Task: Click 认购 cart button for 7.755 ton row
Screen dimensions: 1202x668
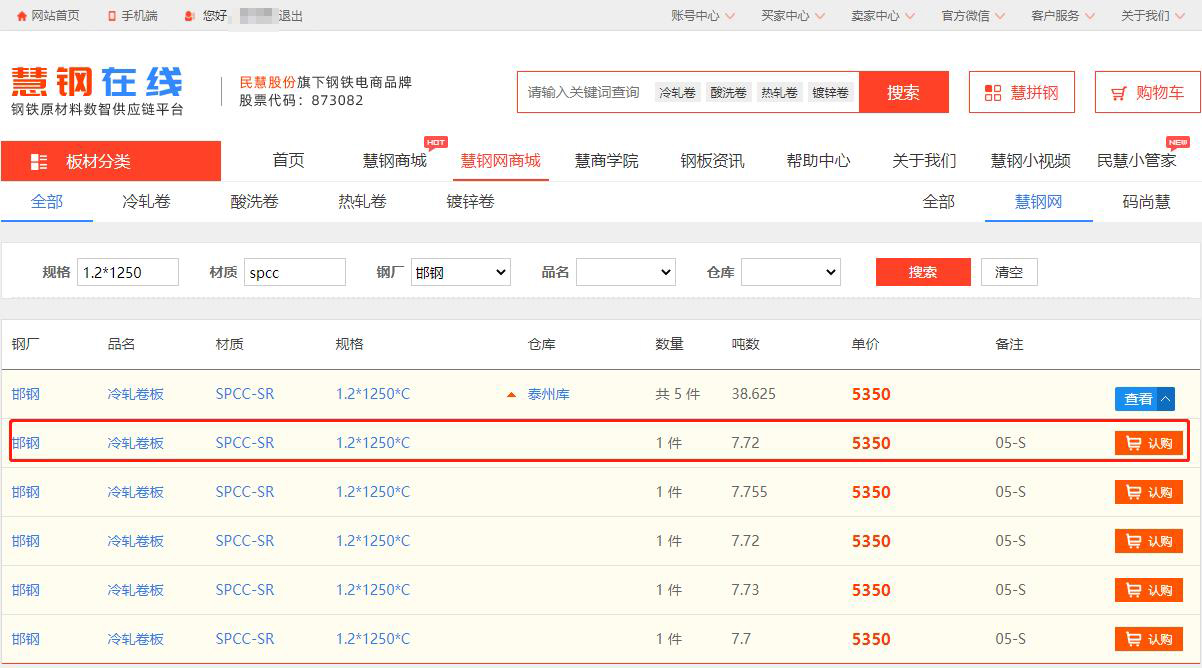Action: click(1148, 492)
